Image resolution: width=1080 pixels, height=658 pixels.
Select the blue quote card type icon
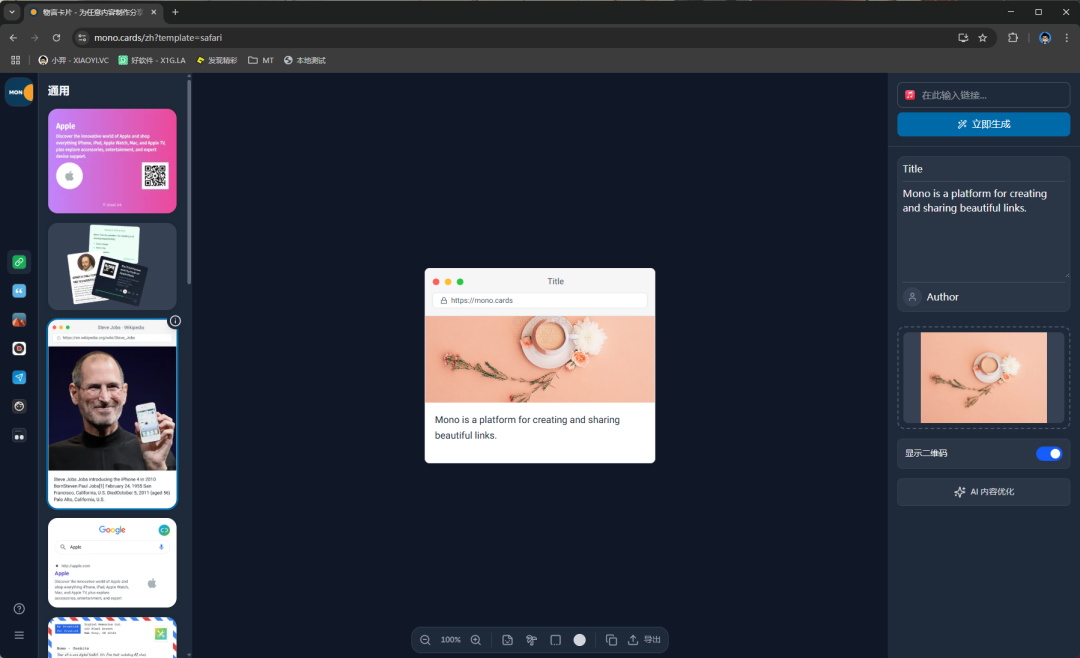[19, 291]
